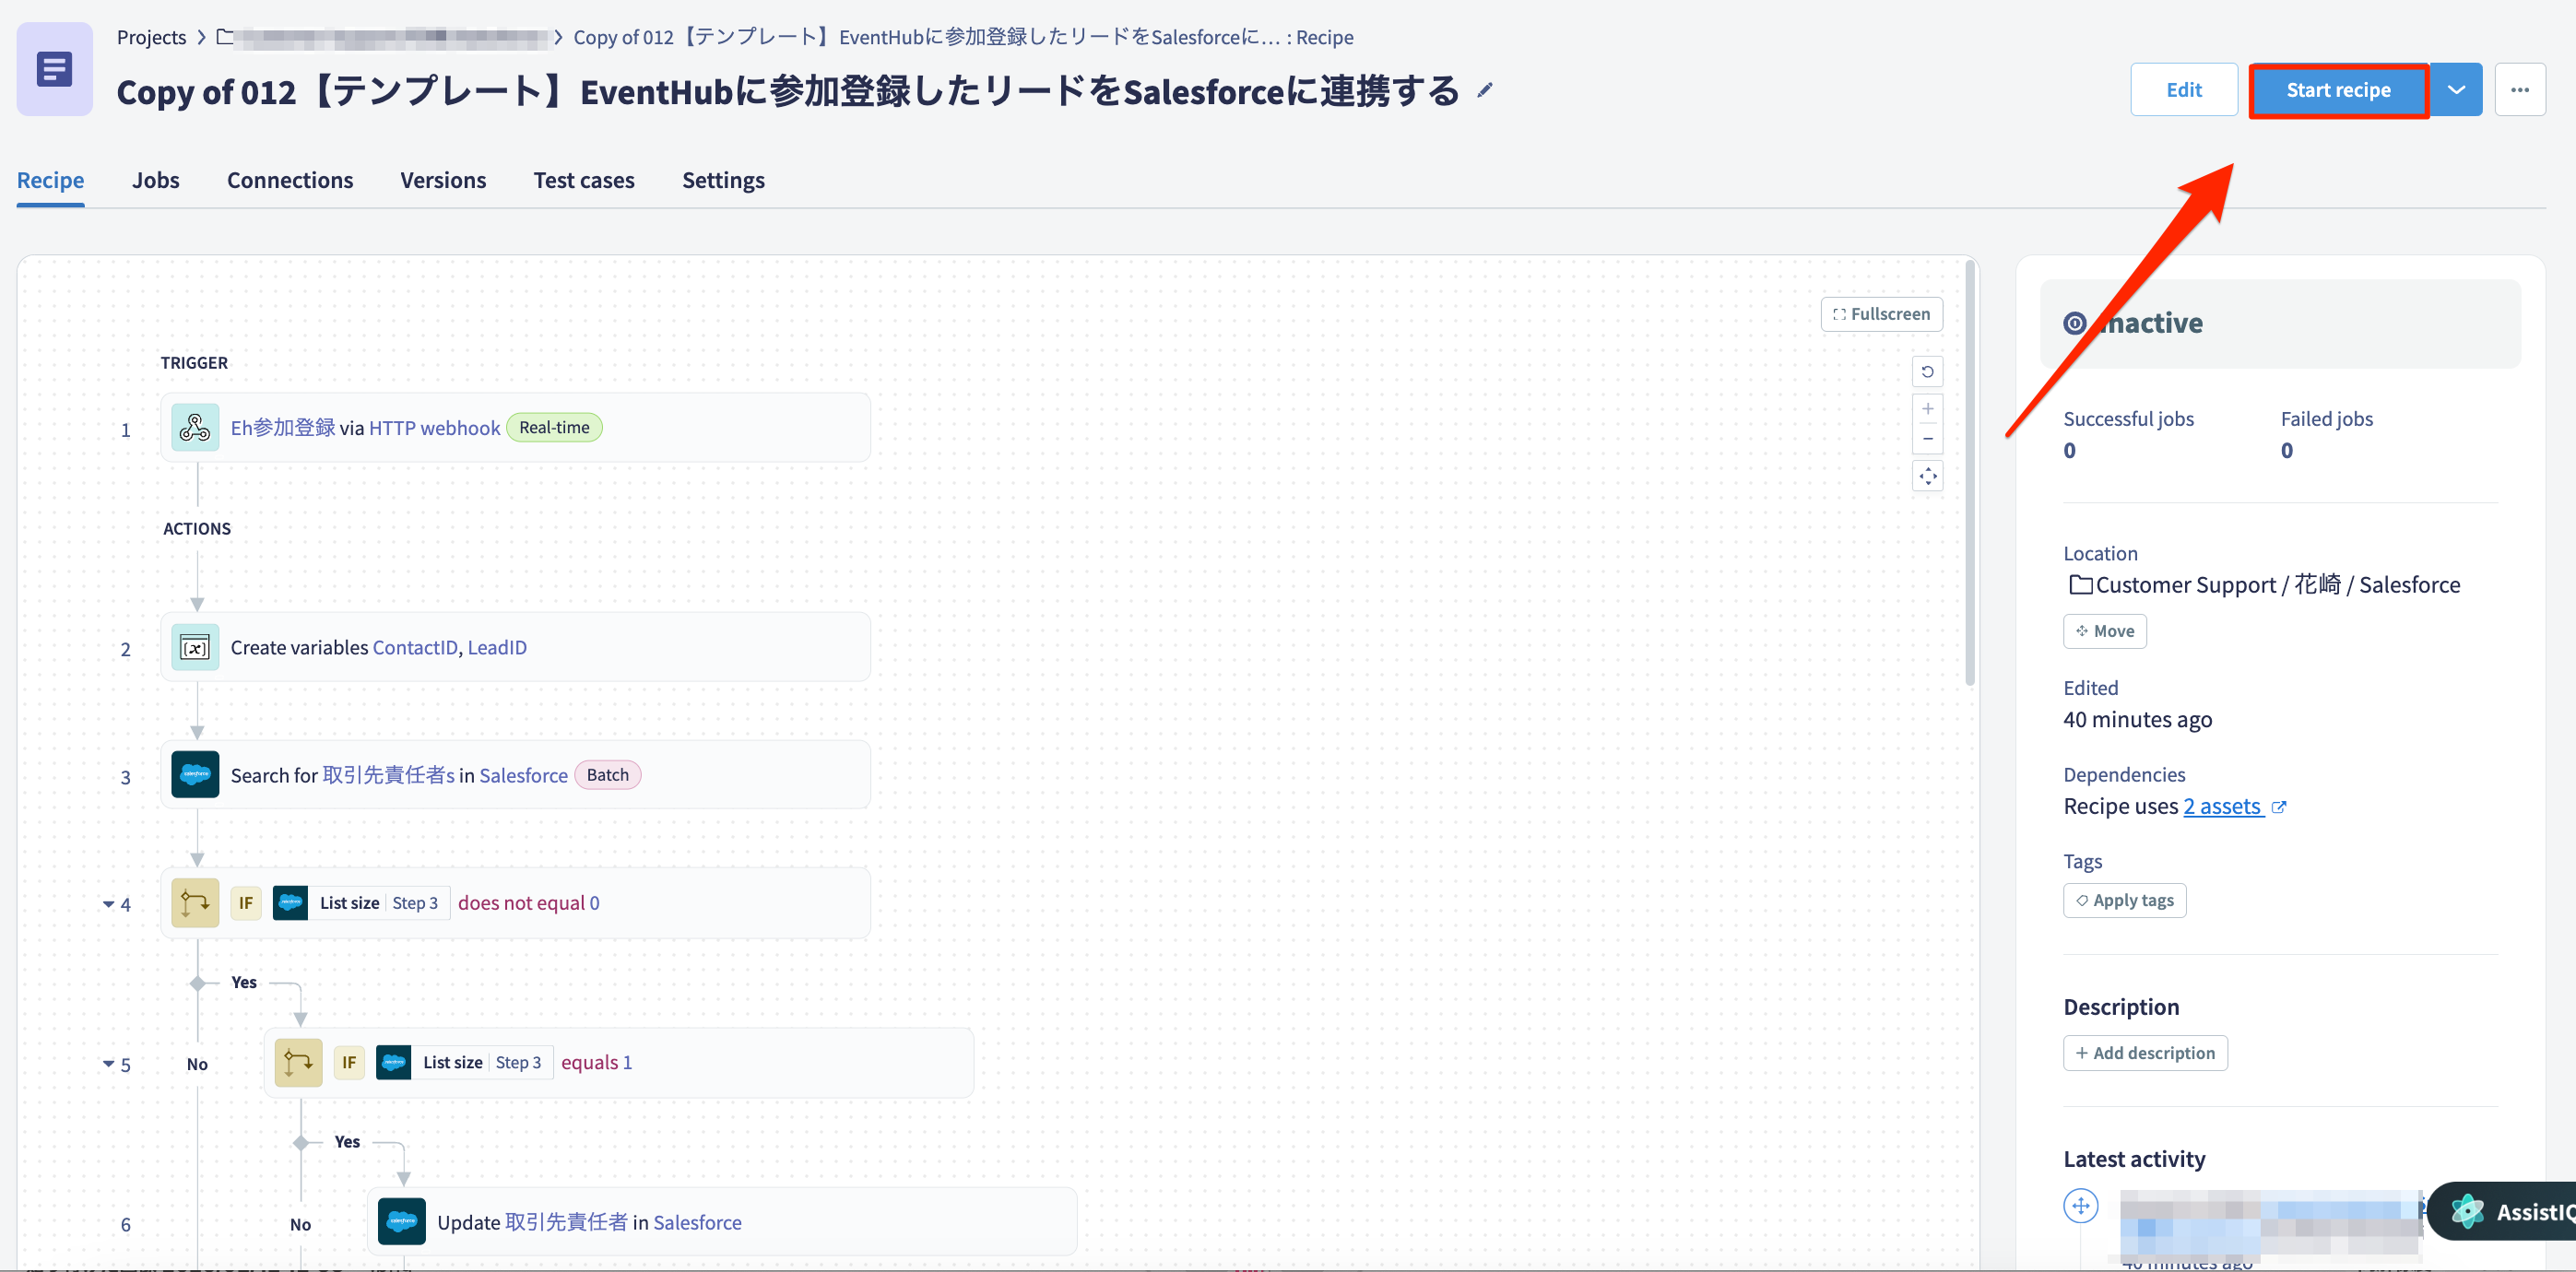Click the Failed jobs count

(2286, 451)
